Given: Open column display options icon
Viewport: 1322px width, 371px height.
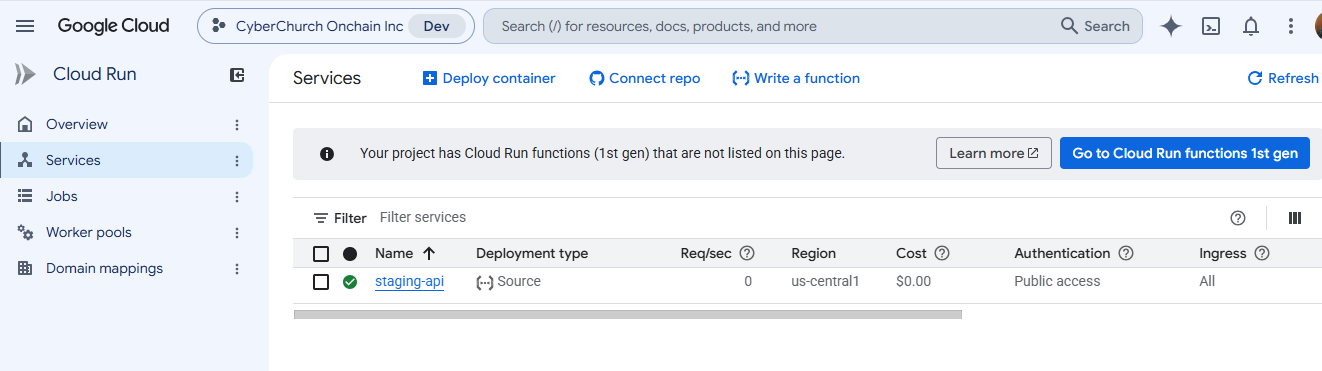Looking at the screenshot, I should coord(1295,218).
